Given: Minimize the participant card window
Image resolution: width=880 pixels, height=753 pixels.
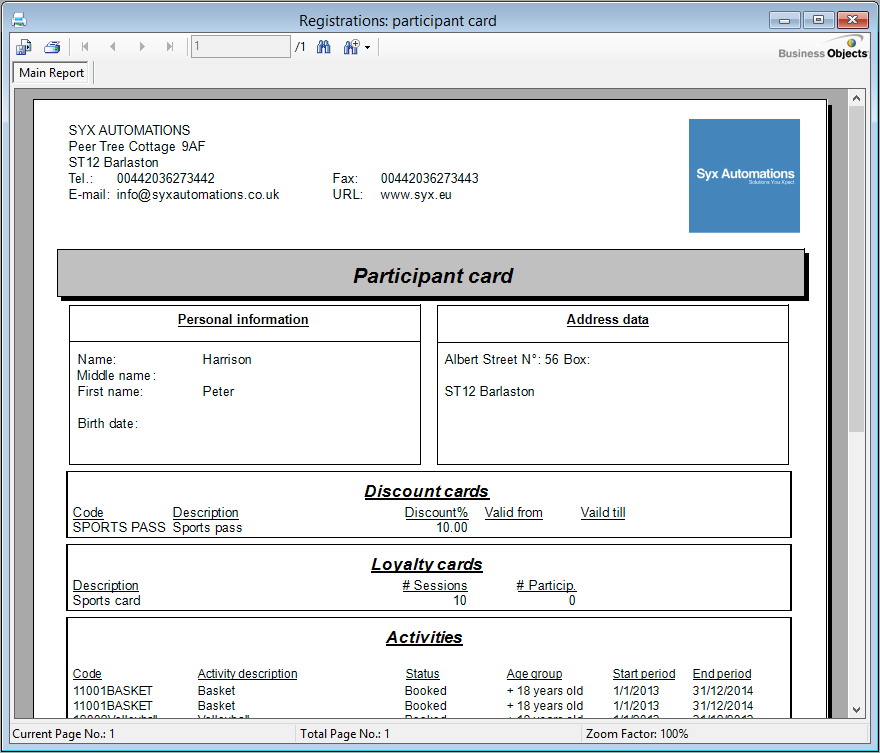Looking at the screenshot, I should pyautogui.click(x=785, y=20).
